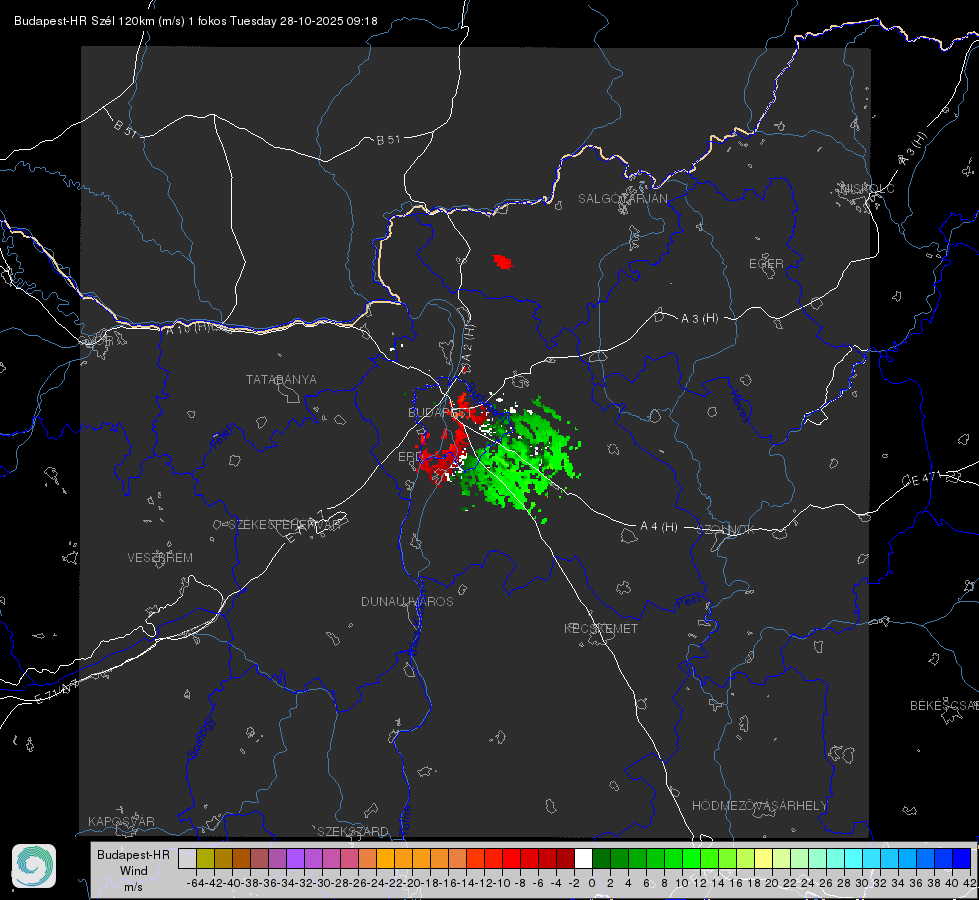This screenshot has width=979, height=900.
Task: Click the purple -34 m/s legend swatch
Action: [x=295, y=858]
